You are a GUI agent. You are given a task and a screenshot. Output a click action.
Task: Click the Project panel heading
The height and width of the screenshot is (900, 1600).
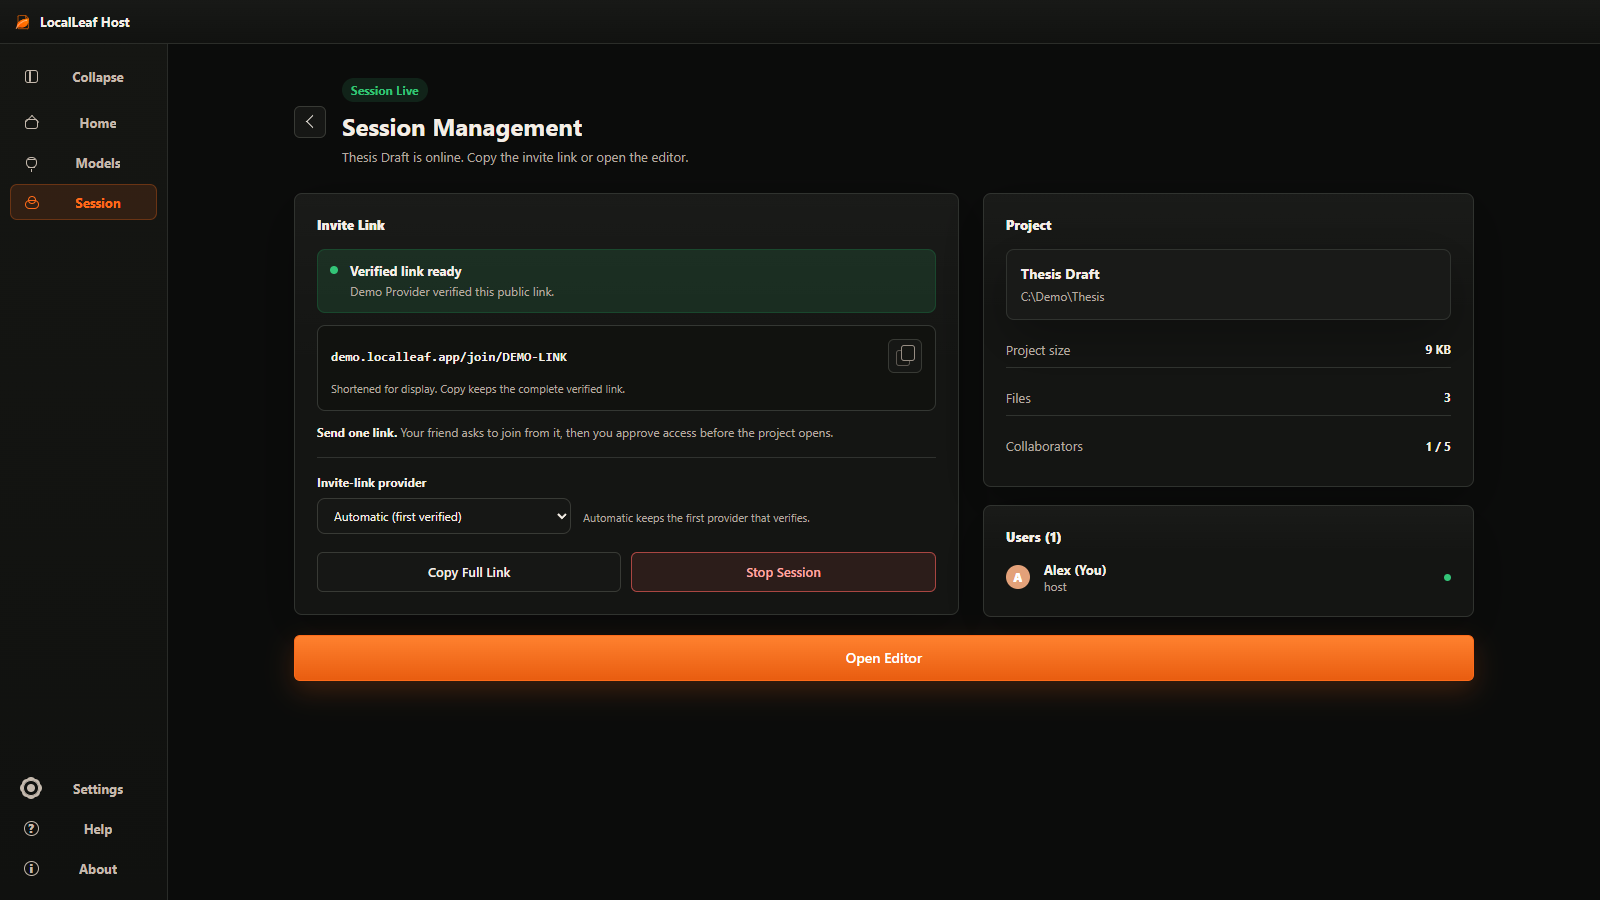1029,225
